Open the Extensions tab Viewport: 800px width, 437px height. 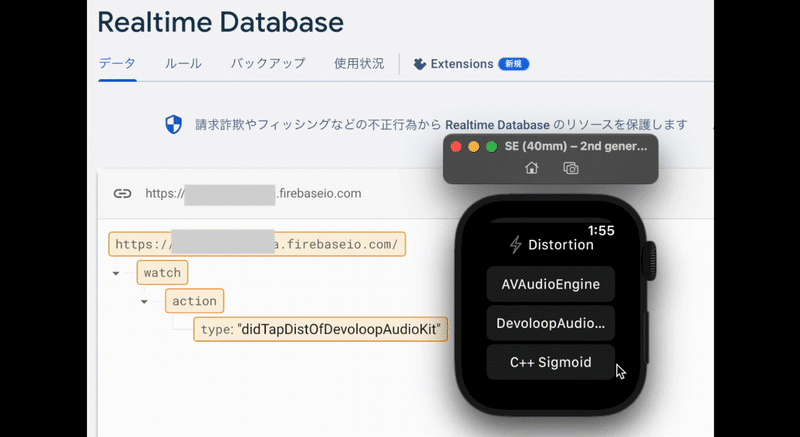[x=462, y=64]
